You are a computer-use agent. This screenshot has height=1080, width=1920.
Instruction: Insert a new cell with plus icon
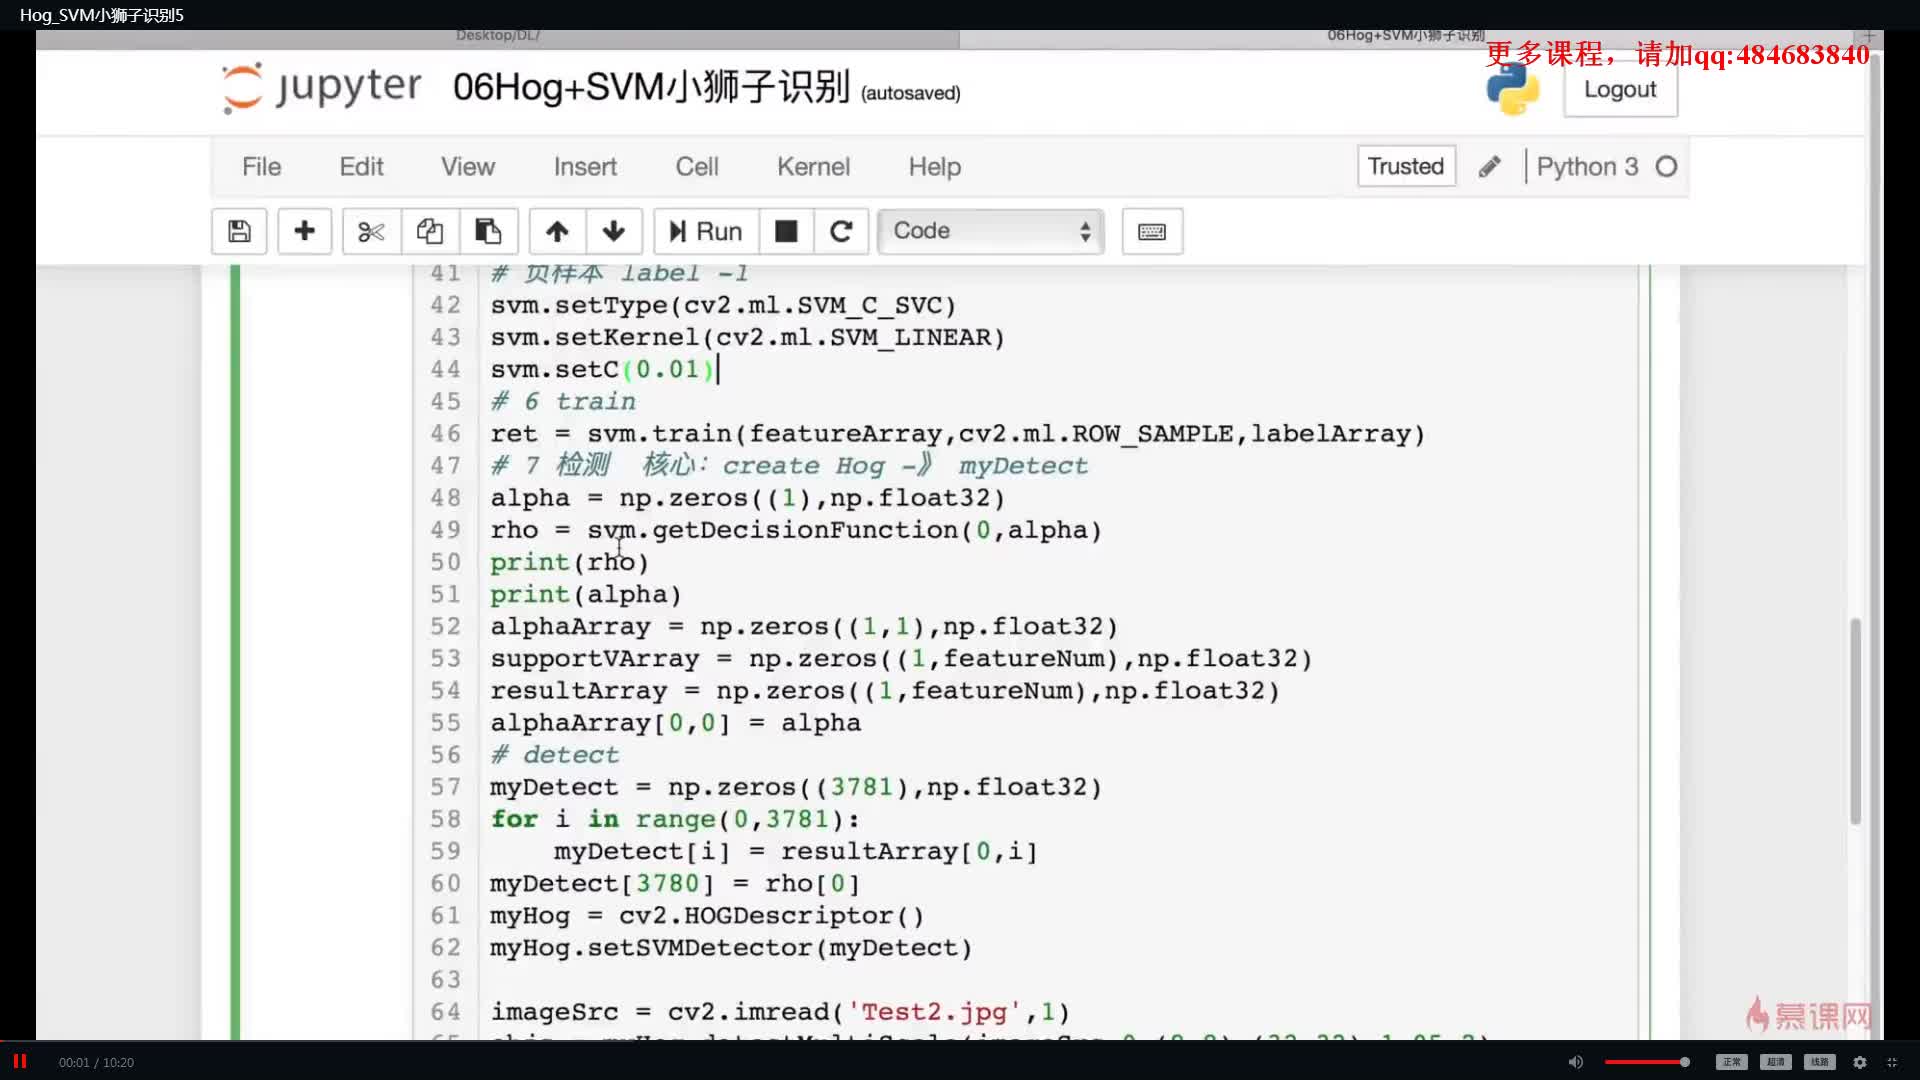click(x=304, y=232)
